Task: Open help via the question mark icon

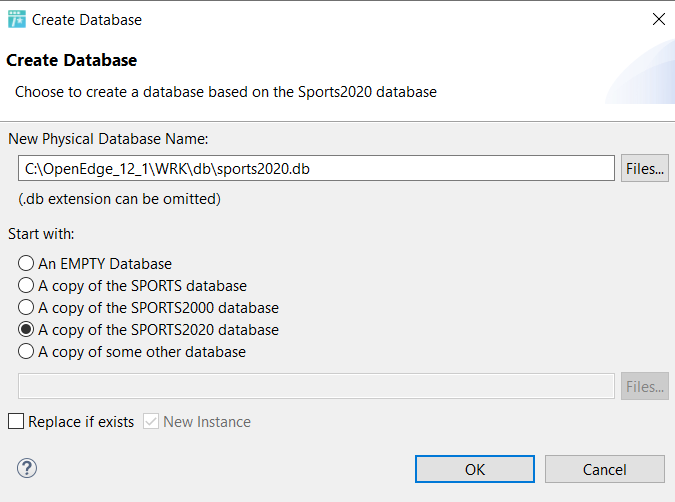Action: coord(27,468)
